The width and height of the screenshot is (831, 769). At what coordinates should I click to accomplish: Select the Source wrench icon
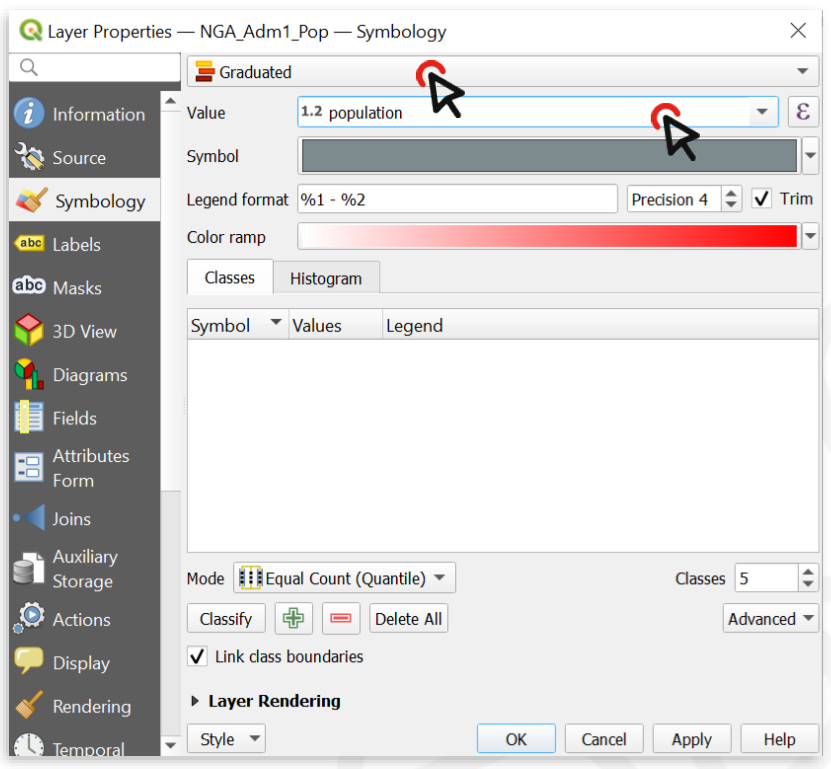(29, 158)
